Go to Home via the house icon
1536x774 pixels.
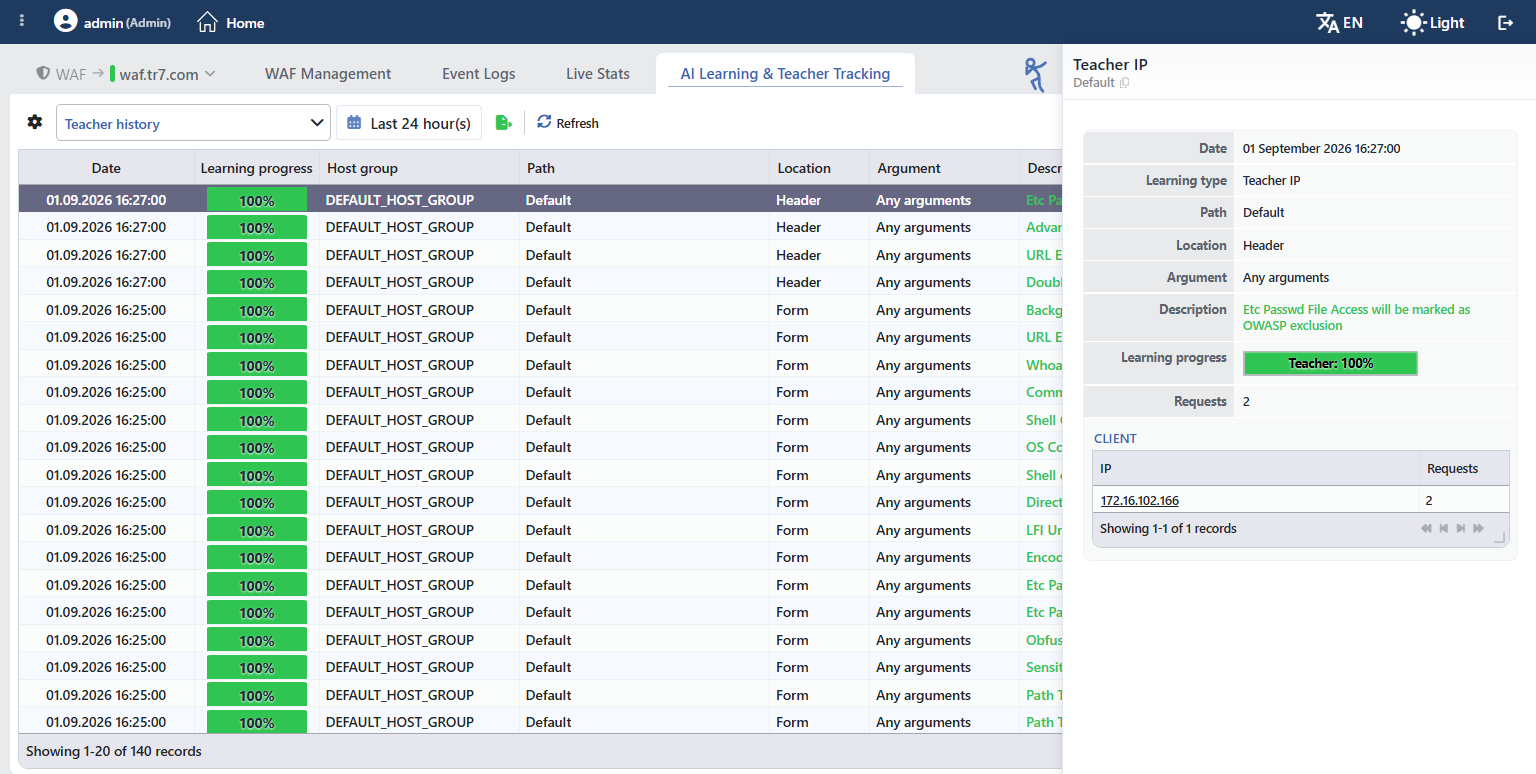point(207,22)
